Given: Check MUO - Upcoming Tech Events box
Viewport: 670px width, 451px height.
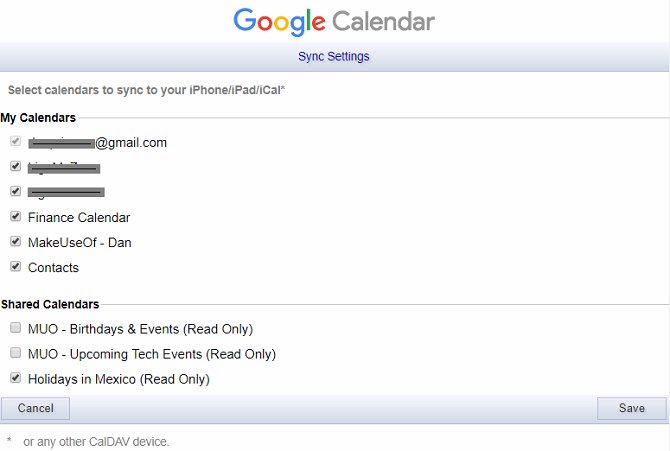Looking at the screenshot, I should coord(15,354).
